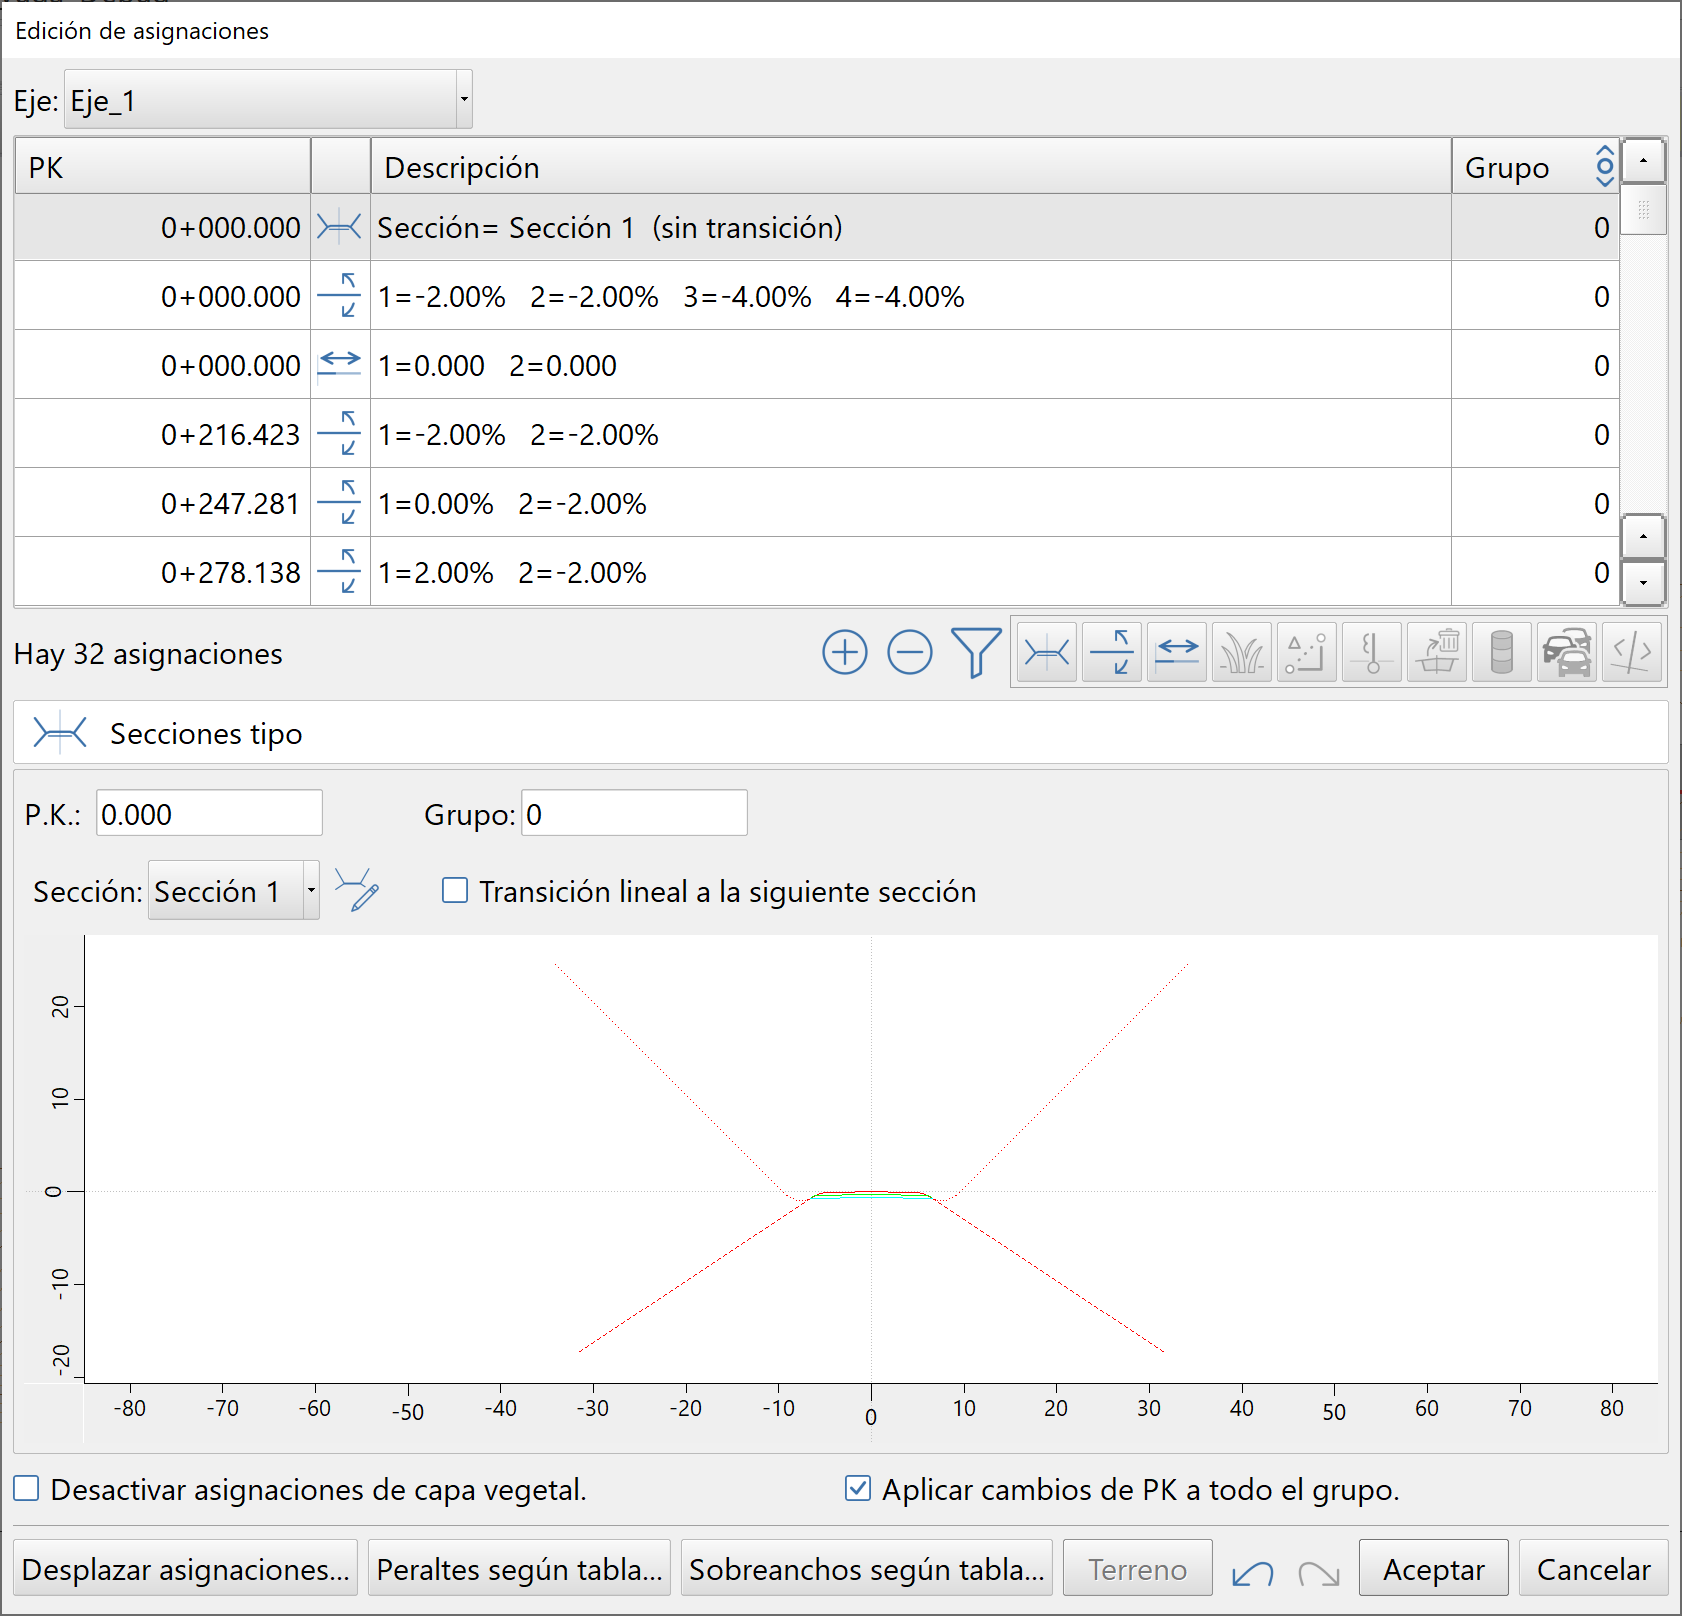Open the Eje dropdown showing Eje_1
The height and width of the screenshot is (1616, 1682).
click(x=268, y=100)
